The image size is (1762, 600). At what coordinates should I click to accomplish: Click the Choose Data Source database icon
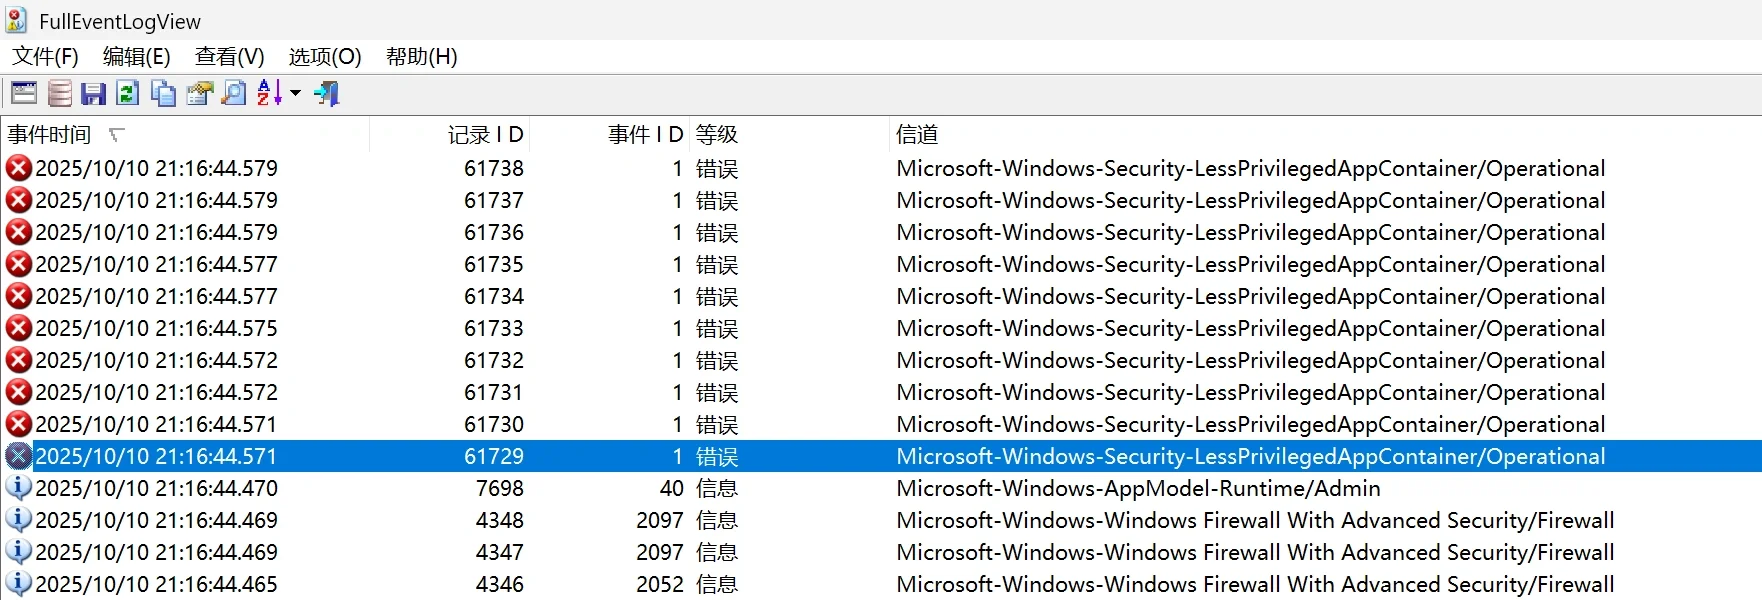click(x=60, y=94)
